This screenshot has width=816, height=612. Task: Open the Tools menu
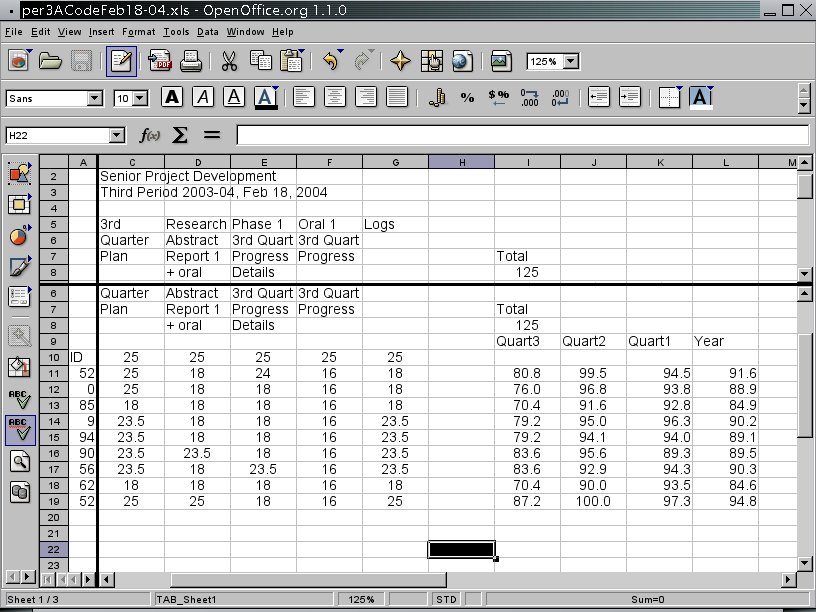[x=176, y=32]
